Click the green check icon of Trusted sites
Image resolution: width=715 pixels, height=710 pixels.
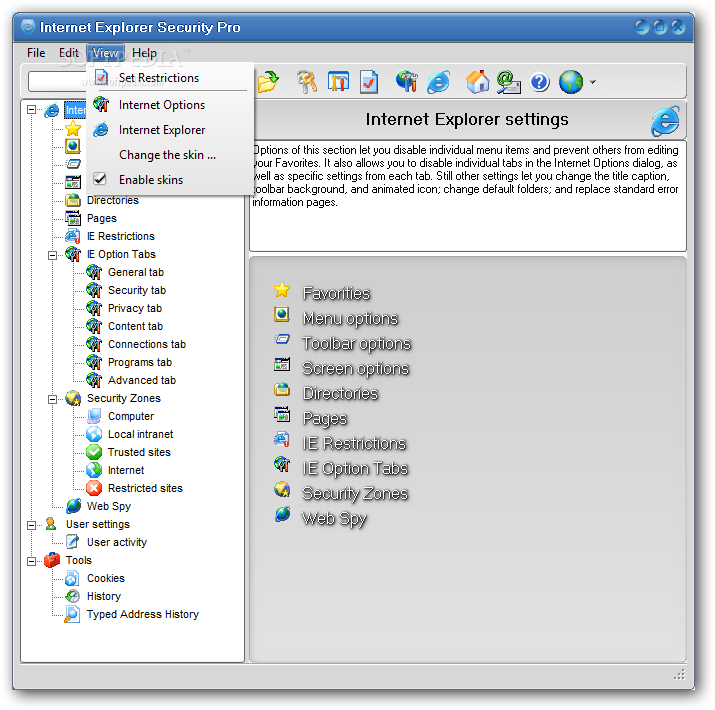pyautogui.click(x=94, y=452)
